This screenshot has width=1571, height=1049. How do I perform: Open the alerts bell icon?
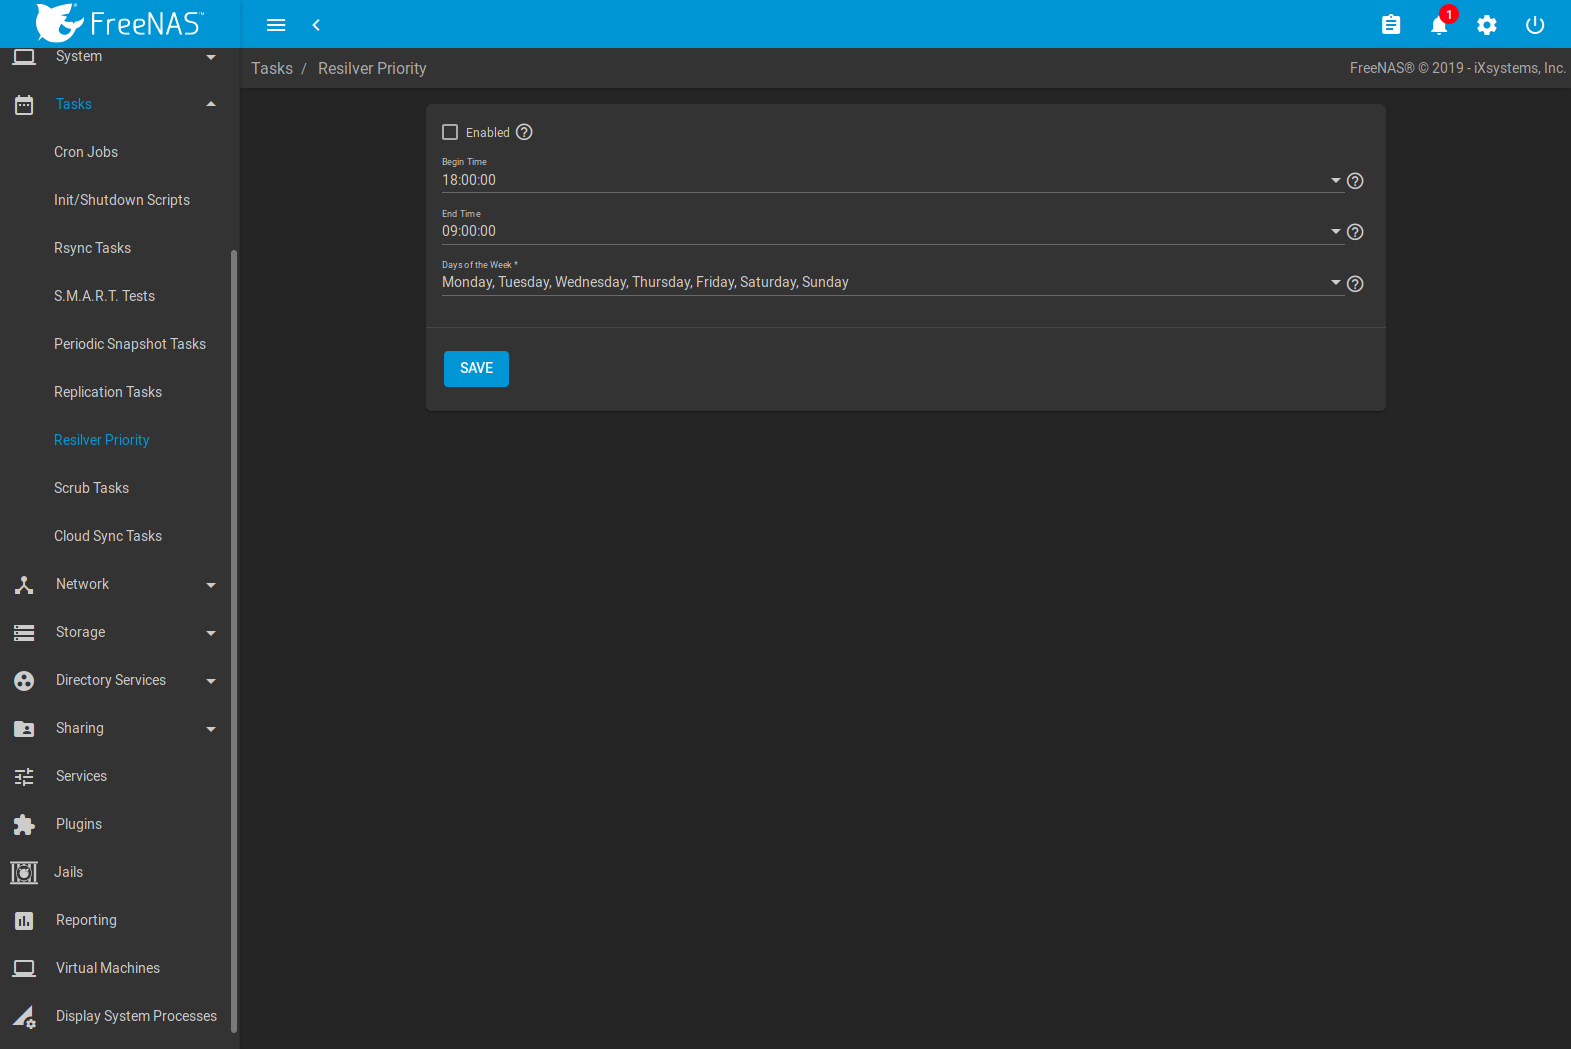click(x=1439, y=26)
